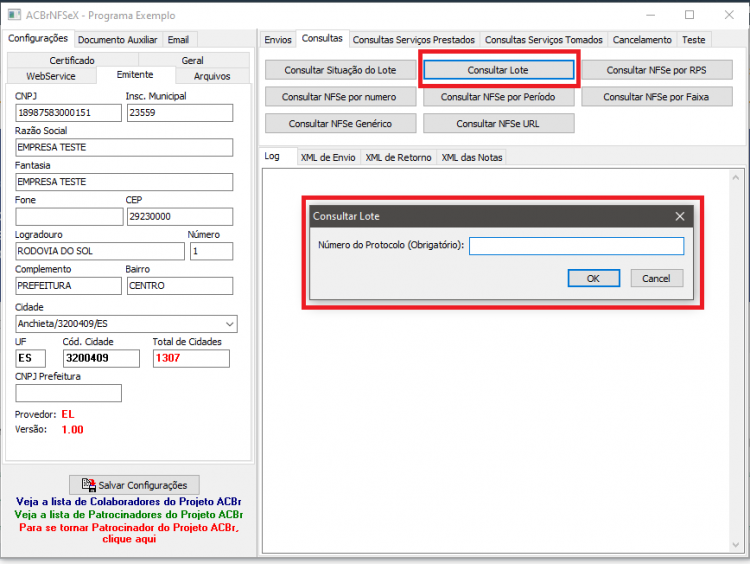Close the Consultar Lote dialog
Viewport: 750px width, 564px height.
tap(680, 216)
